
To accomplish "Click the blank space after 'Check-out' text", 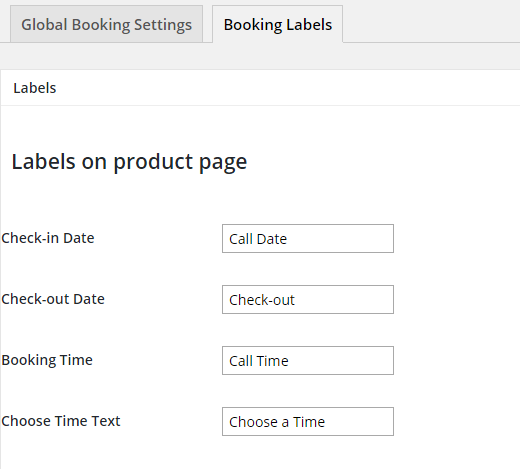I will pyautogui.click(x=343, y=299).
